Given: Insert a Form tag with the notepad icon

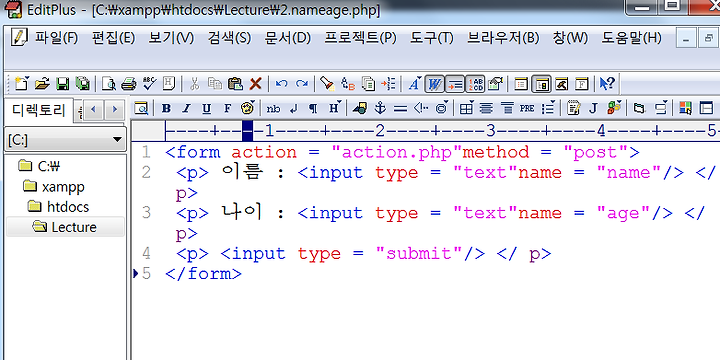Looking at the screenshot, I should 573,108.
